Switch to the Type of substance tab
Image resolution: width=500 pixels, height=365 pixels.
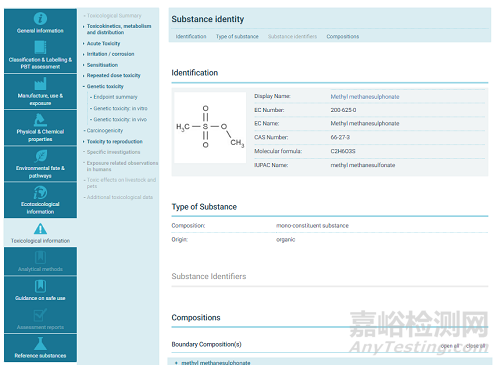tap(237, 36)
